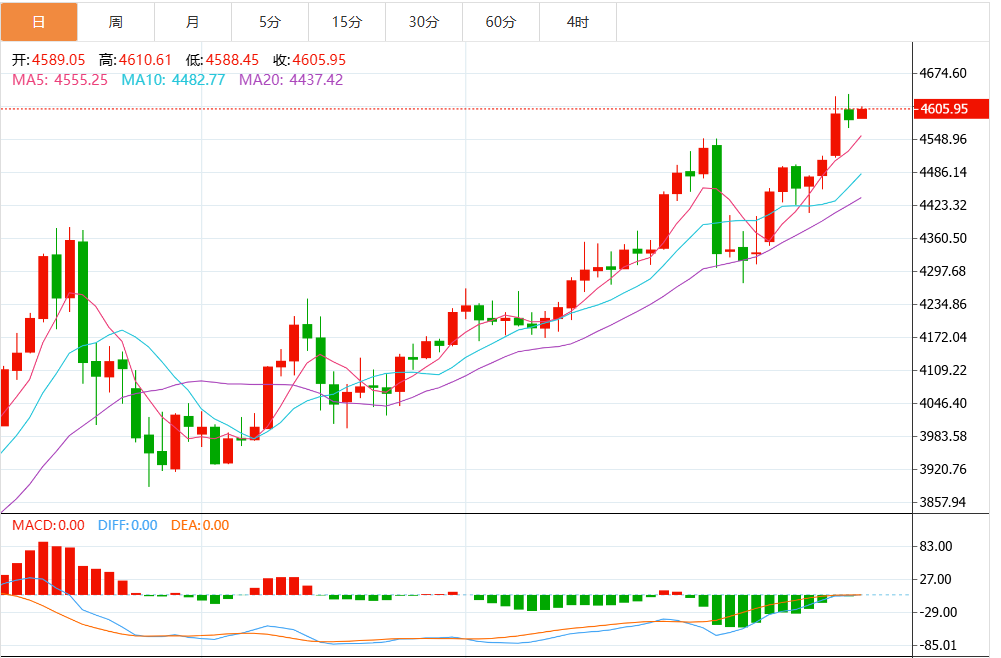The height and width of the screenshot is (658, 1001).
Task: Click the MA20 indicator value label
Action: (x=291, y=79)
